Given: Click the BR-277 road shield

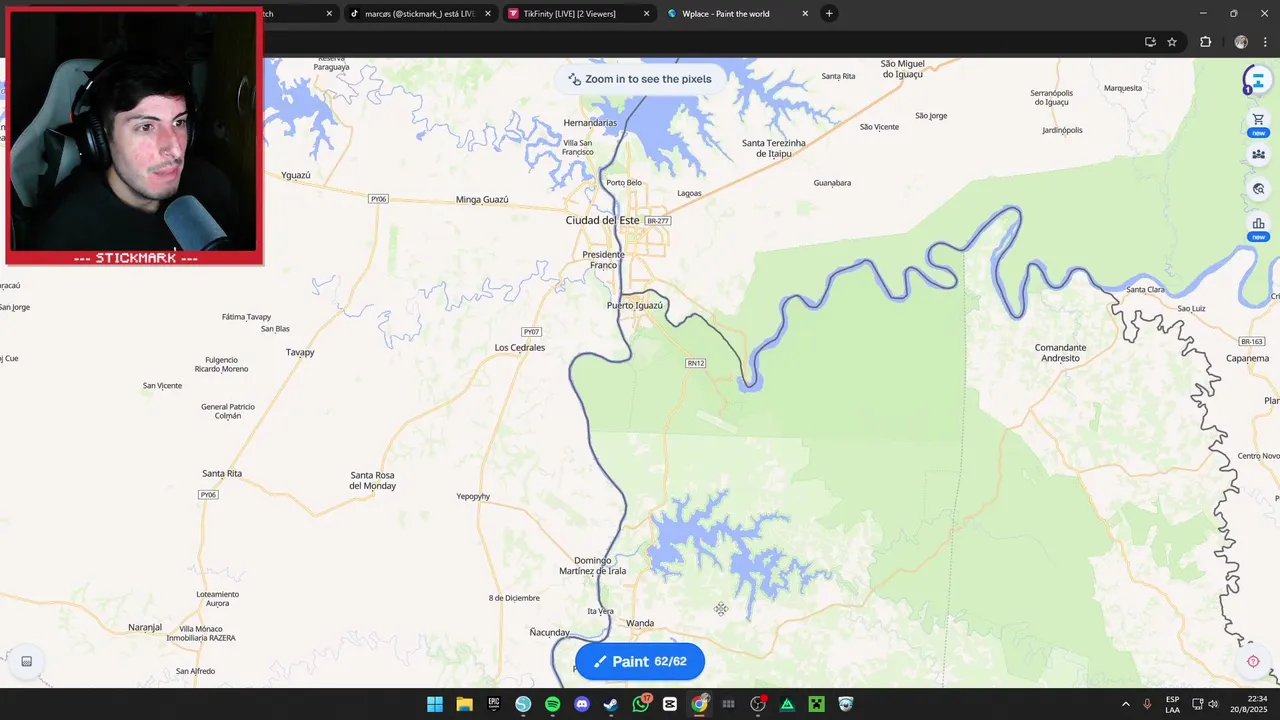Looking at the screenshot, I should [x=657, y=221].
